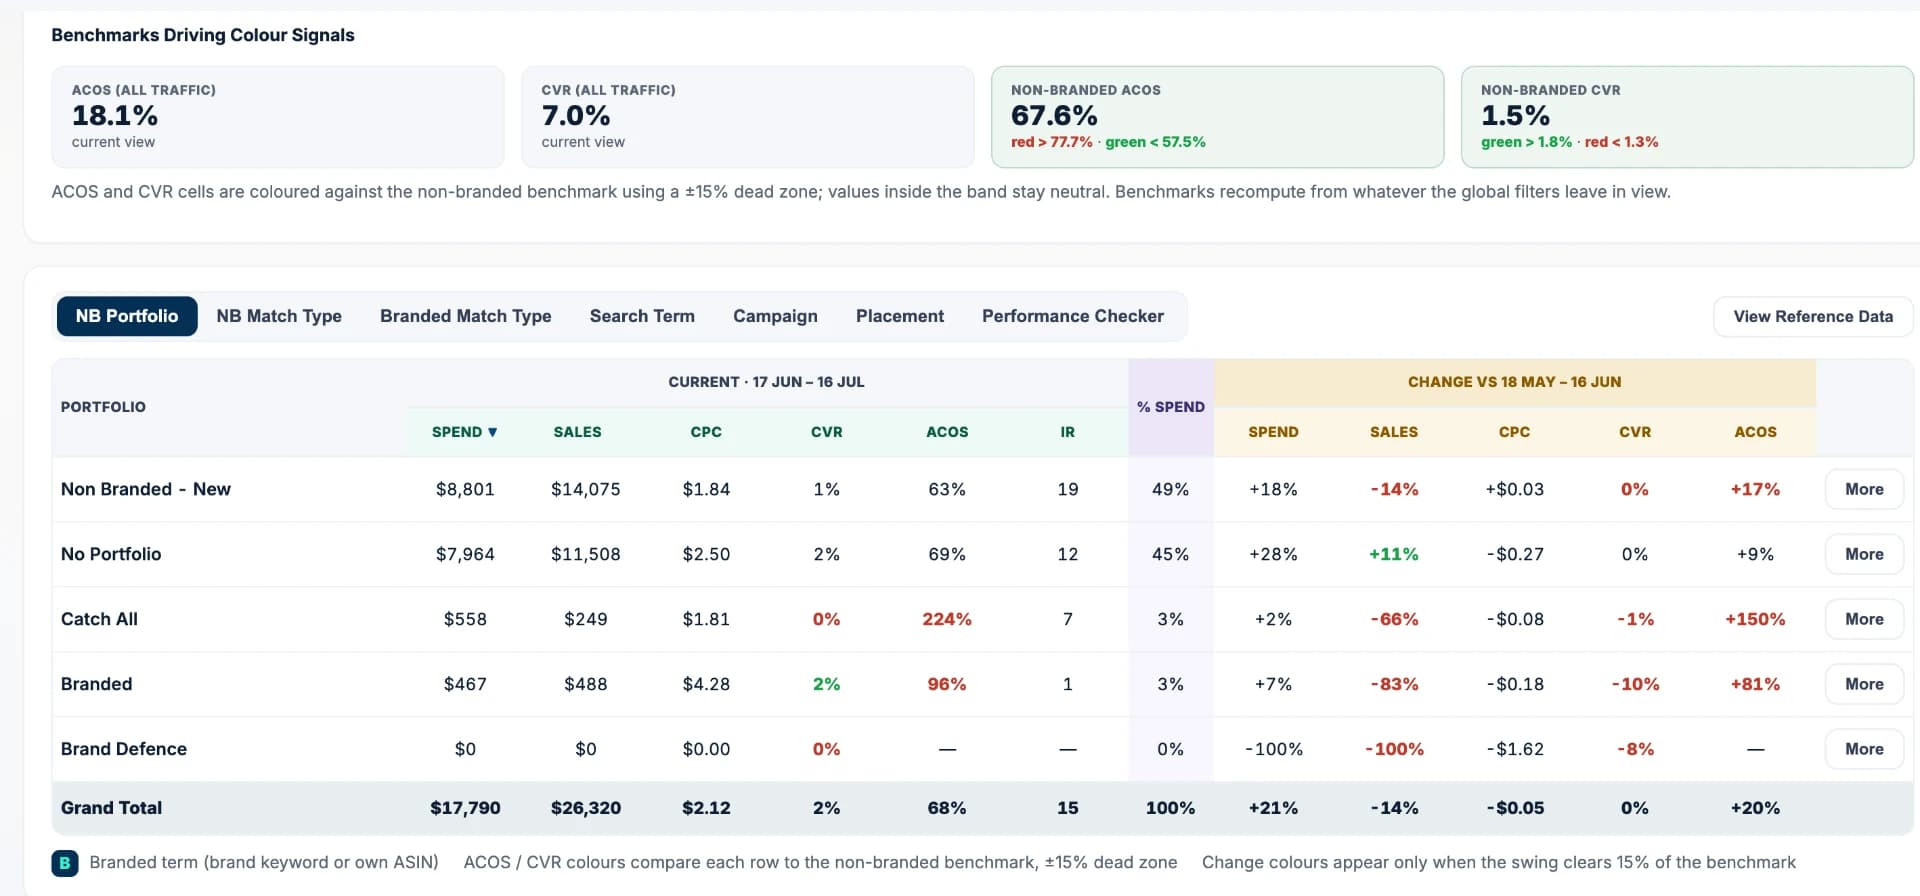Click the ACOS column header under Current

coord(947,432)
